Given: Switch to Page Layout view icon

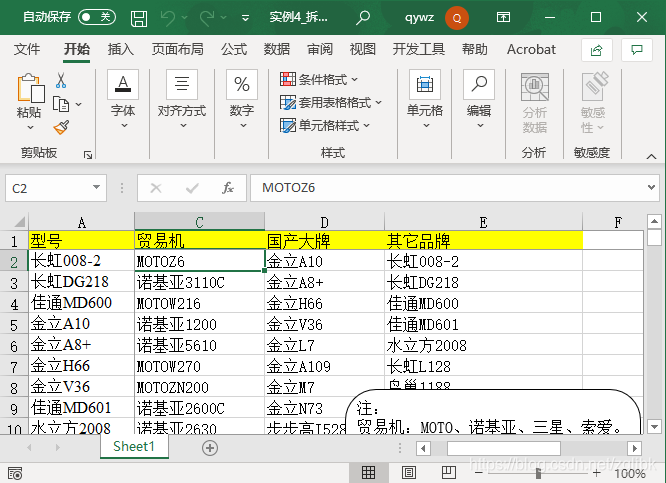Looking at the screenshot, I should 409,472.
